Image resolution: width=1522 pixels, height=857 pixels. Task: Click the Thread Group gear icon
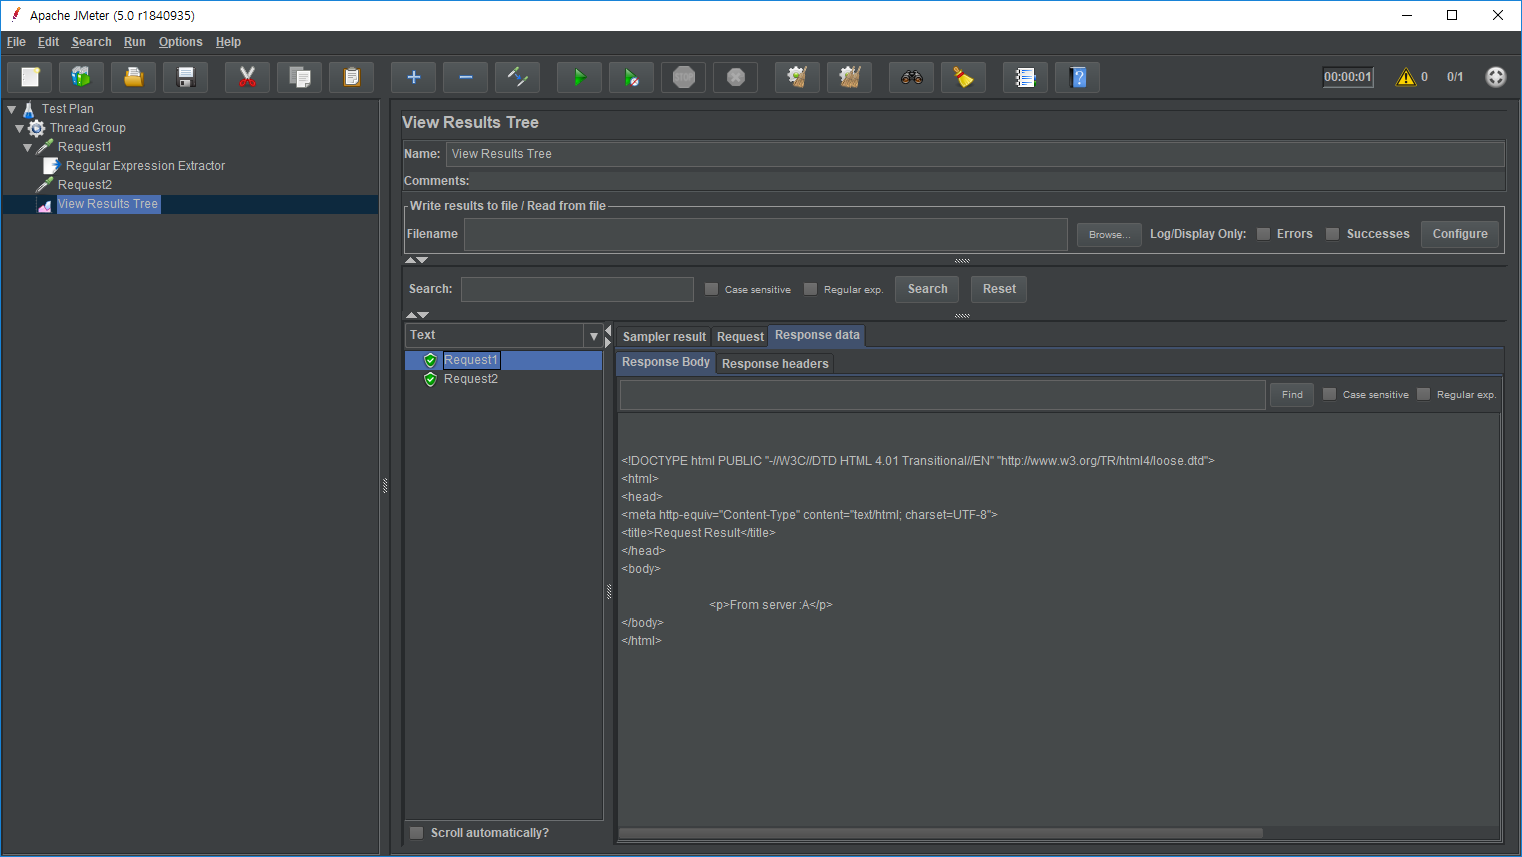pyautogui.click(x=37, y=128)
